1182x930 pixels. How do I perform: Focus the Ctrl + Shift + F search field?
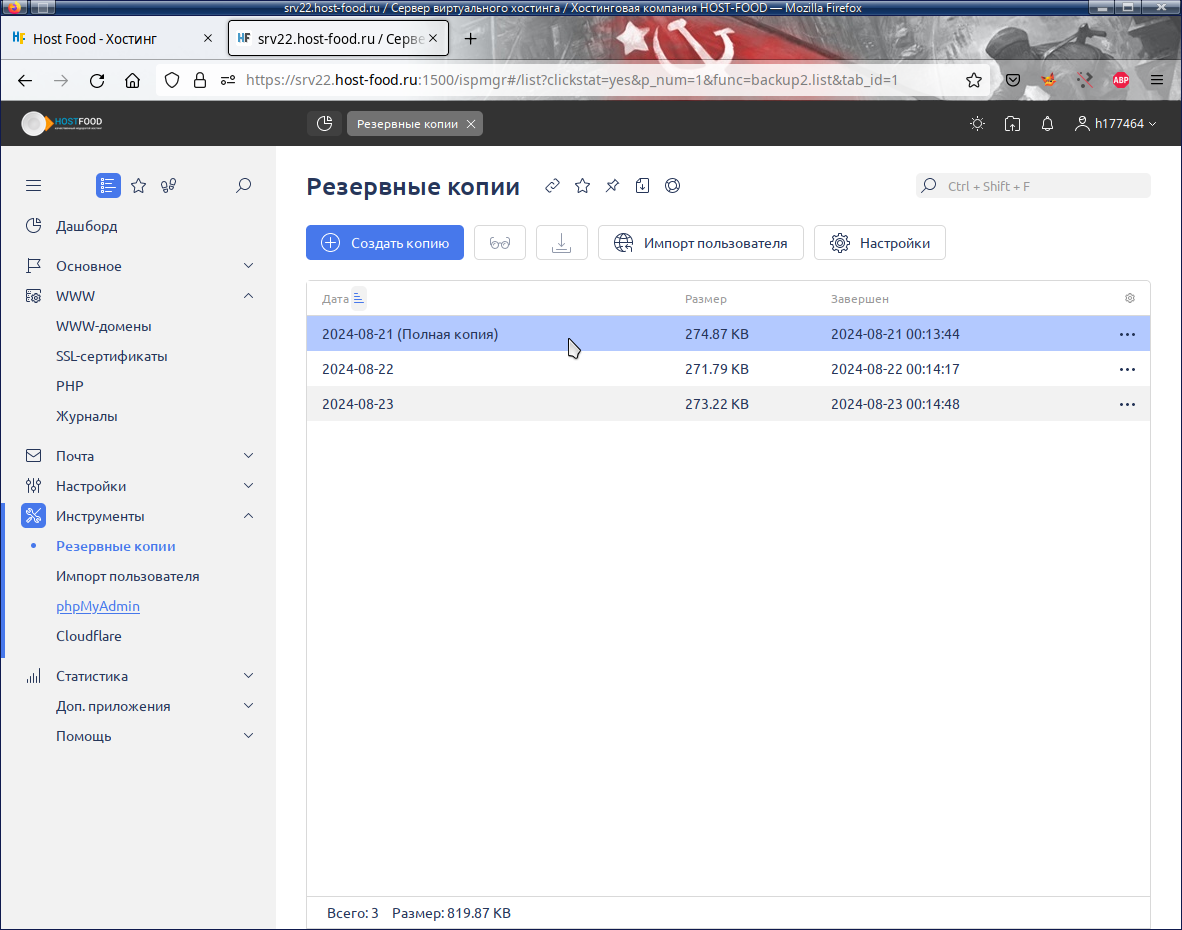pos(1033,185)
